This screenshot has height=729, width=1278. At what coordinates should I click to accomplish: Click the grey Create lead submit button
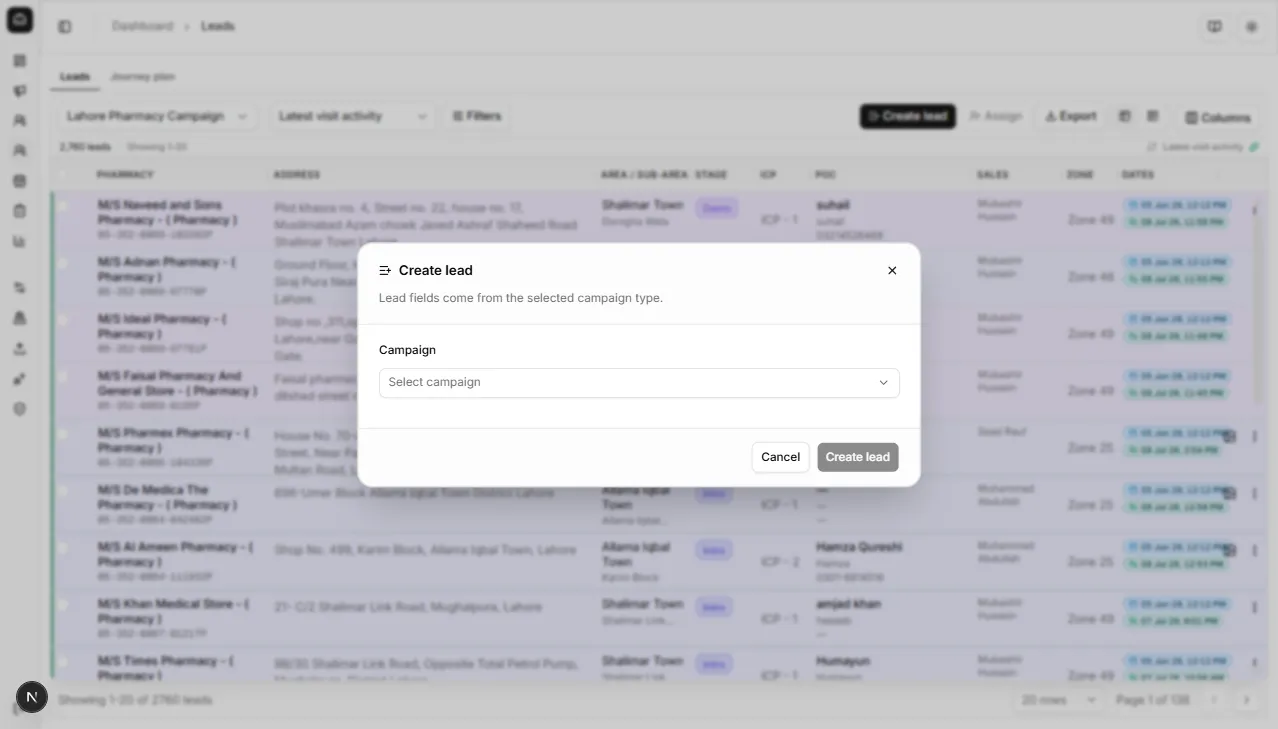pos(858,457)
